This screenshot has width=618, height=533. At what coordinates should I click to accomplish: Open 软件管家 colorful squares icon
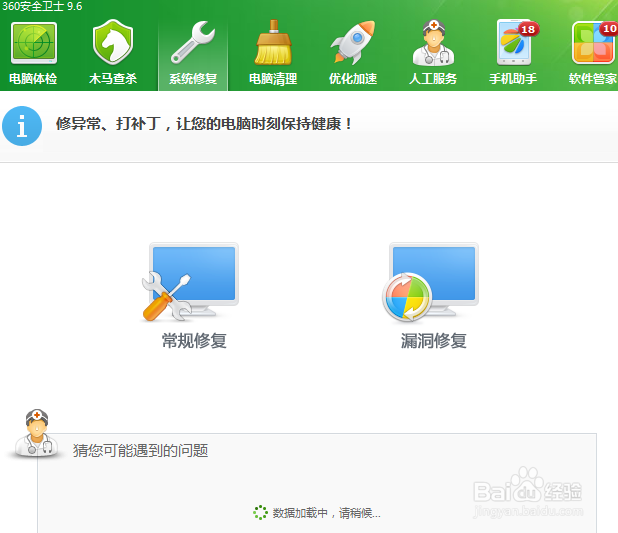click(593, 43)
